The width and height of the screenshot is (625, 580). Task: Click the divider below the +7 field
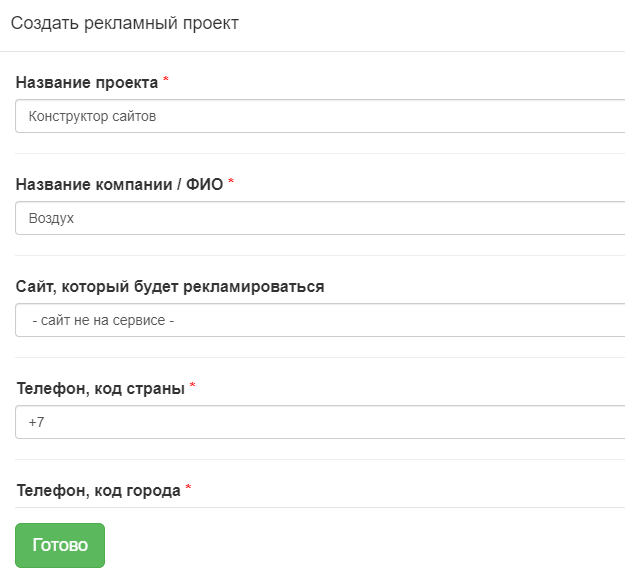click(320, 459)
